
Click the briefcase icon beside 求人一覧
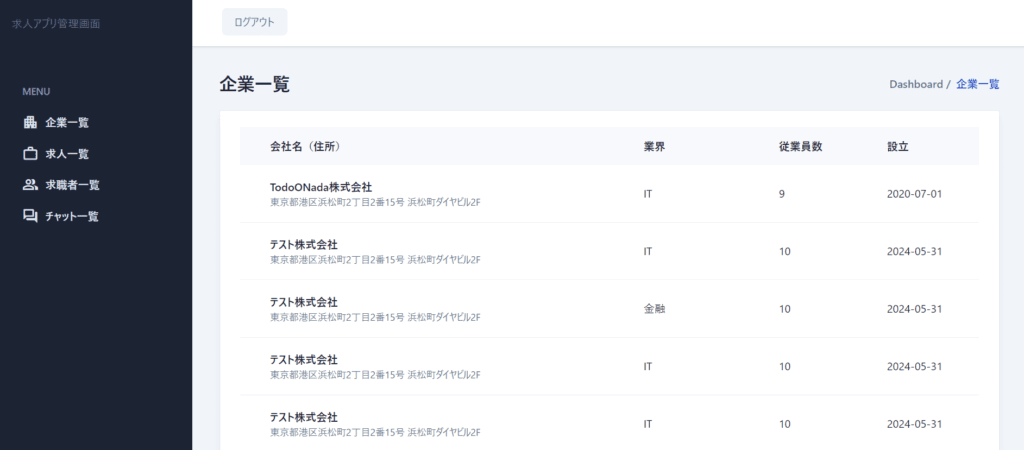(30, 154)
